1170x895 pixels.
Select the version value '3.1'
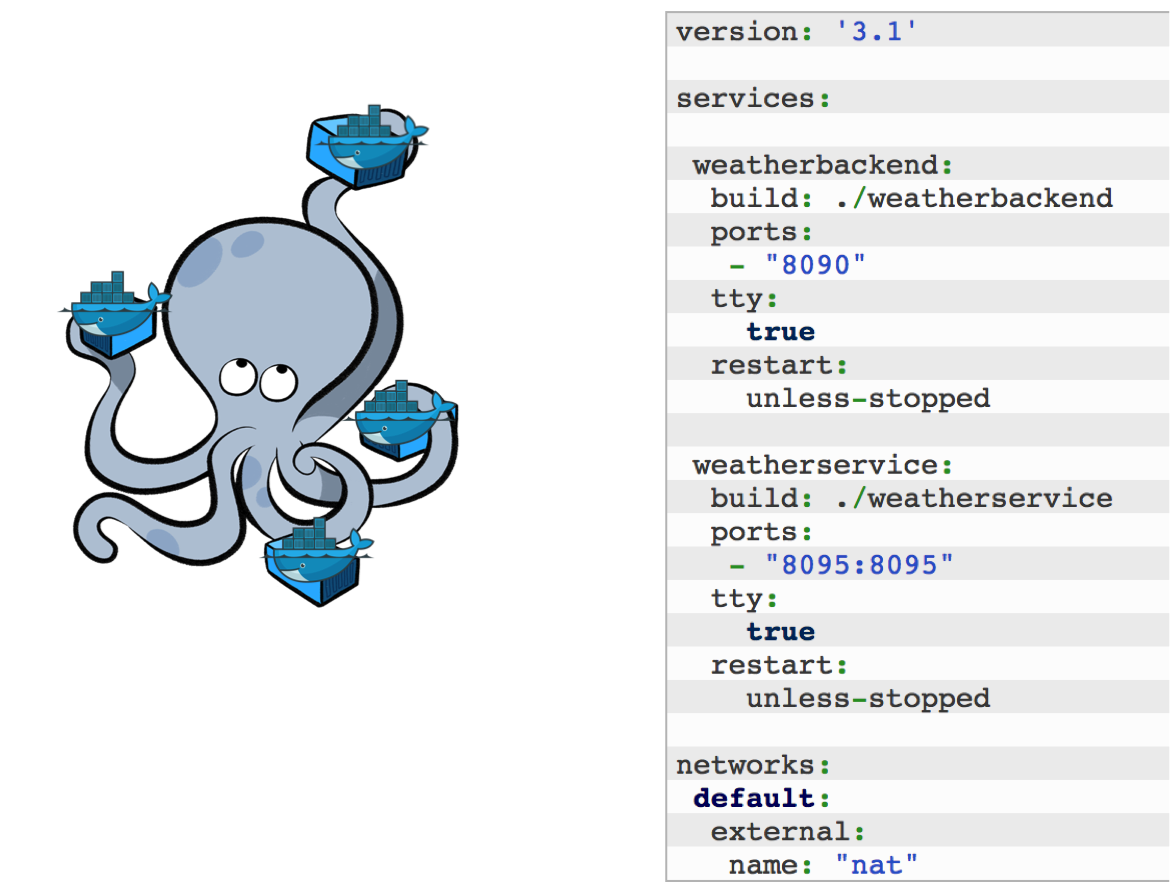coord(875,32)
